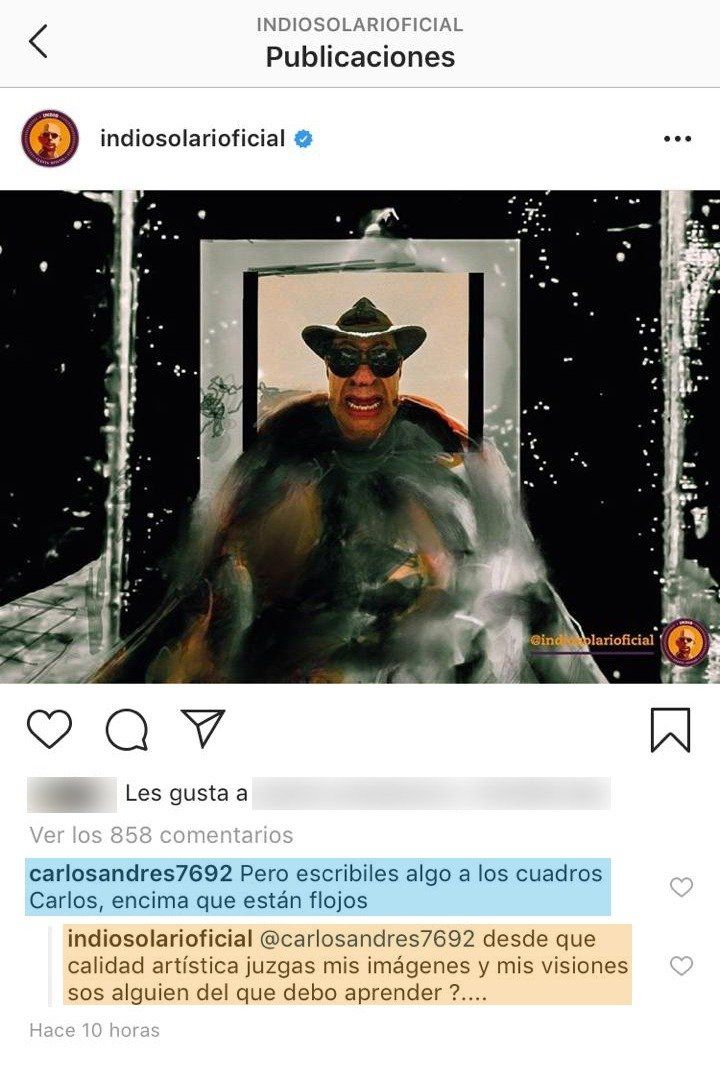Tap the Hace 10 horas timestamp
The height and width of the screenshot is (1075, 720).
95,1030
